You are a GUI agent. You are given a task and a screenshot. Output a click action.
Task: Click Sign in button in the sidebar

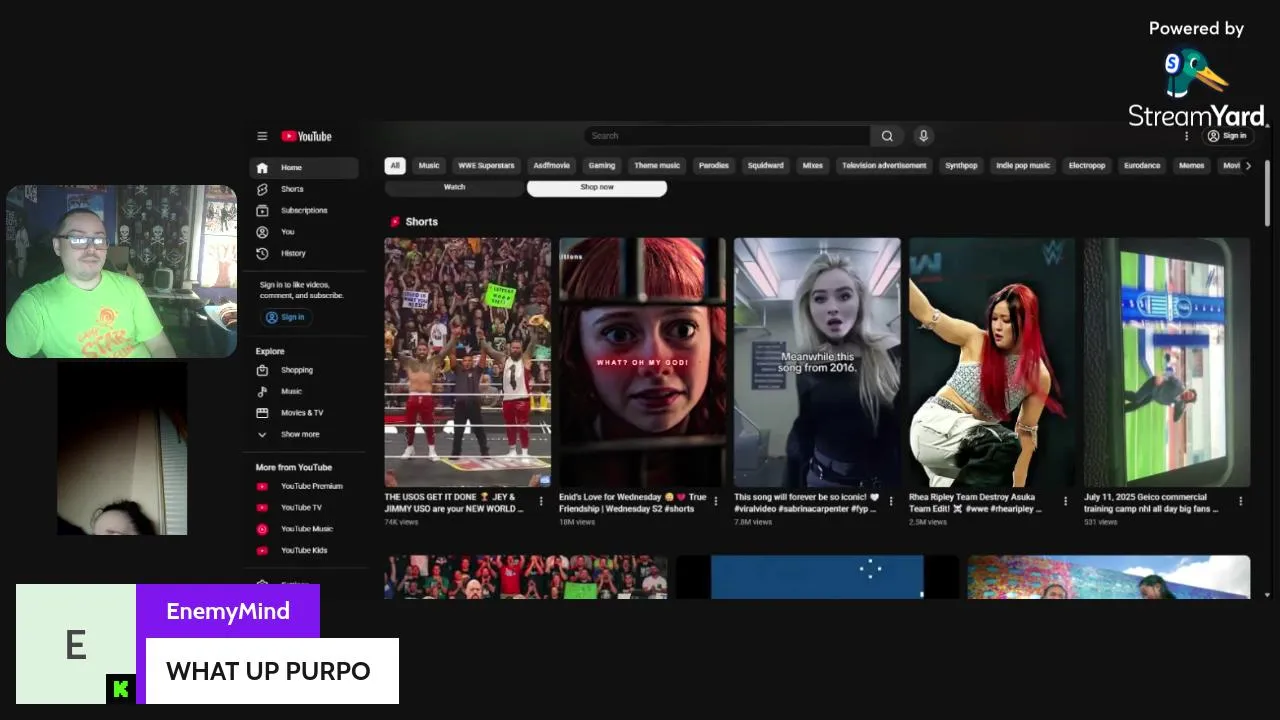point(286,317)
